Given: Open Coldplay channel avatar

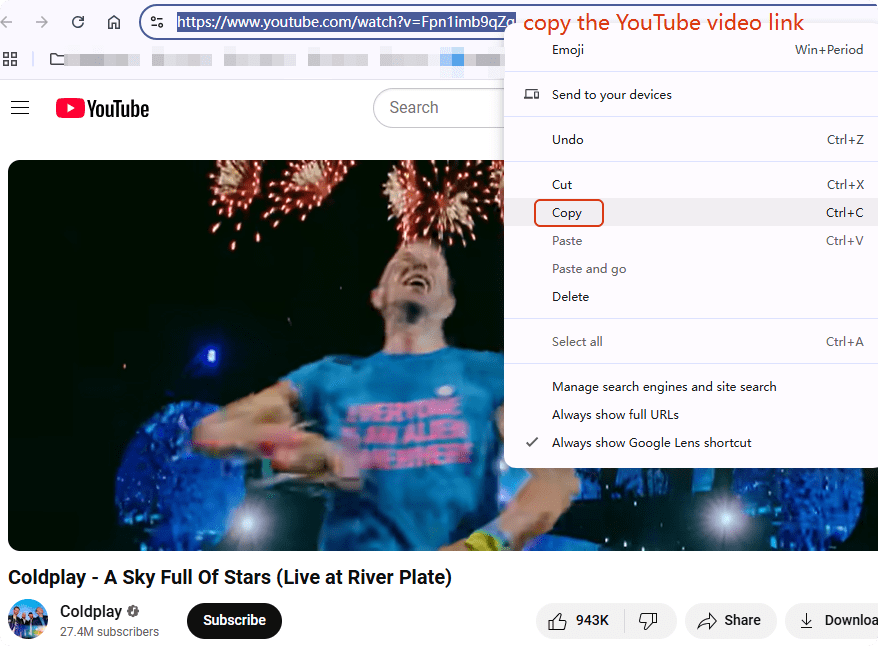Looking at the screenshot, I should pyautogui.click(x=28, y=620).
